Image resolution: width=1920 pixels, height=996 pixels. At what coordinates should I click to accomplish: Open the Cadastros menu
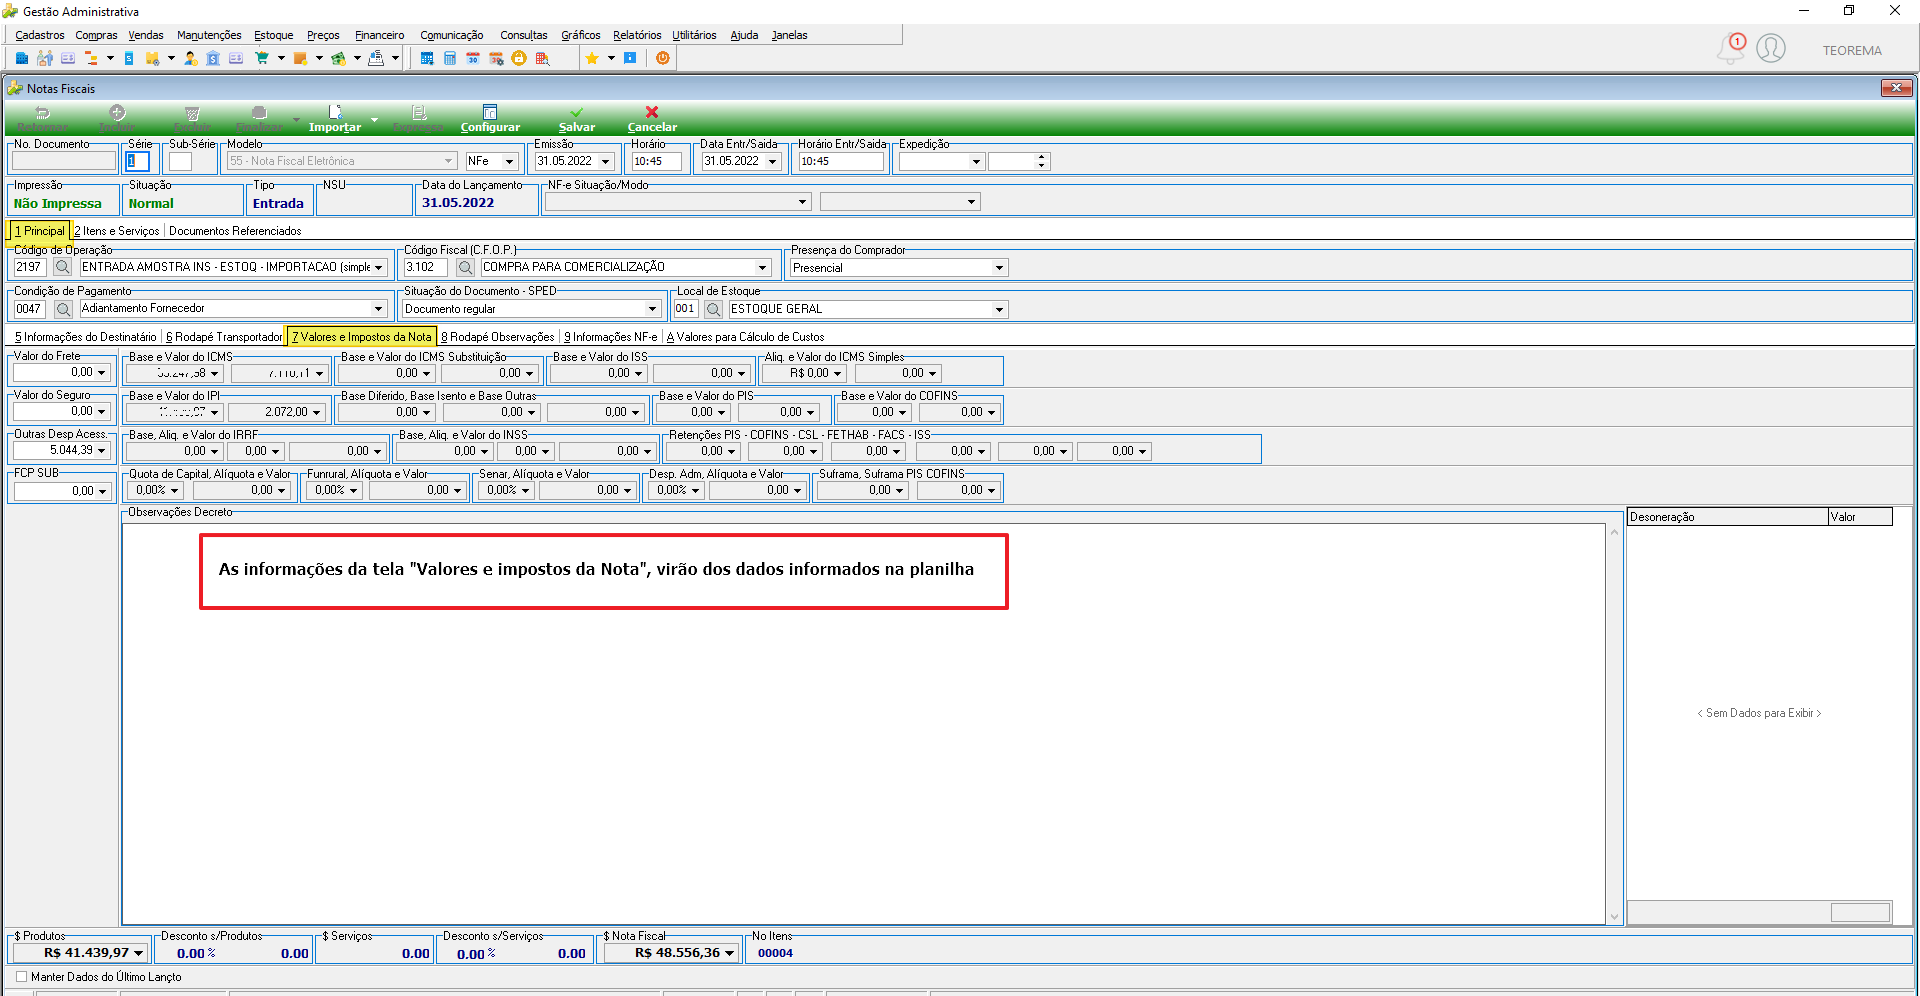(x=40, y=35)
